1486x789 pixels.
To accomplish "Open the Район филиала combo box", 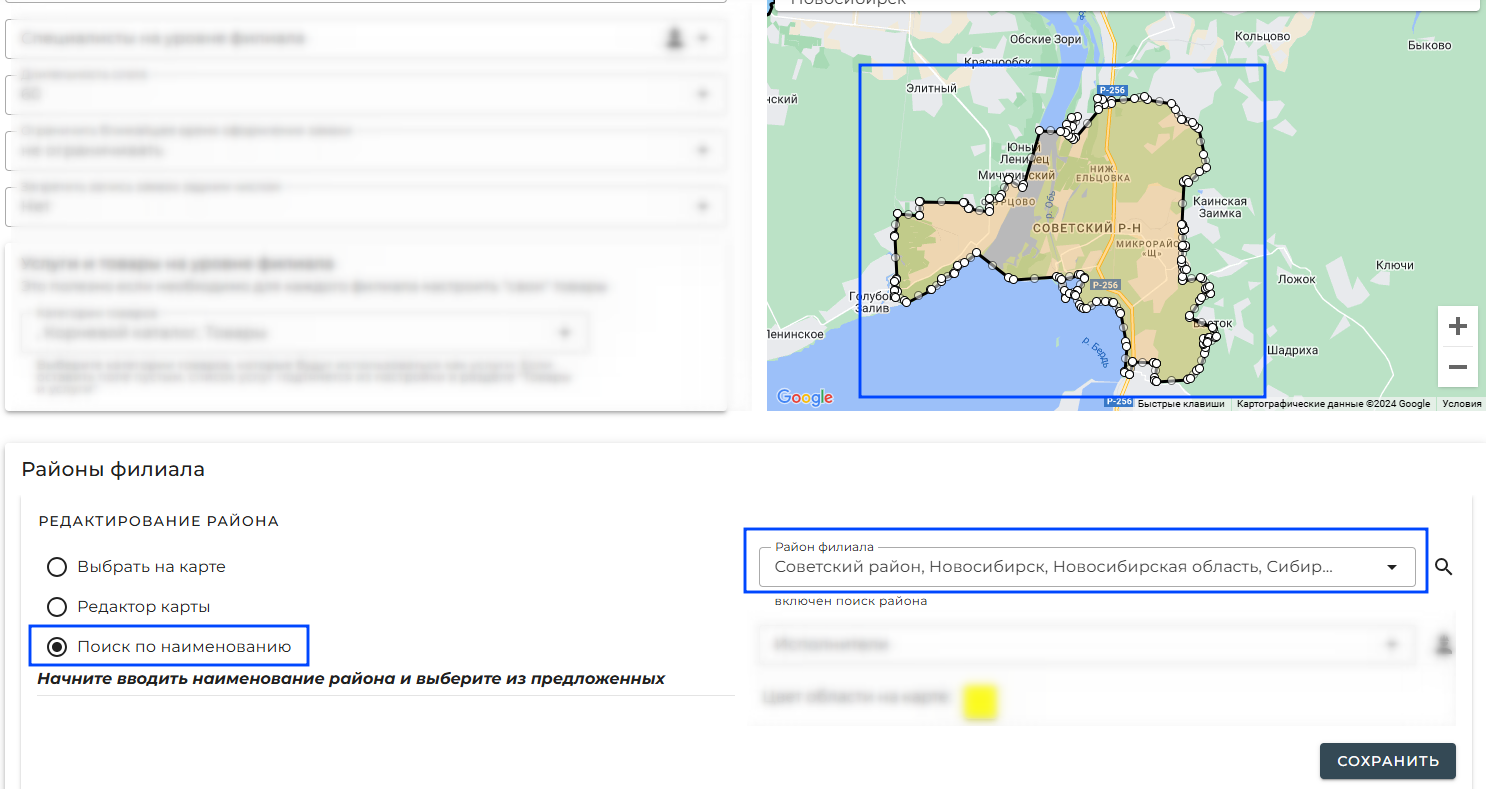I will point(1087,567).
